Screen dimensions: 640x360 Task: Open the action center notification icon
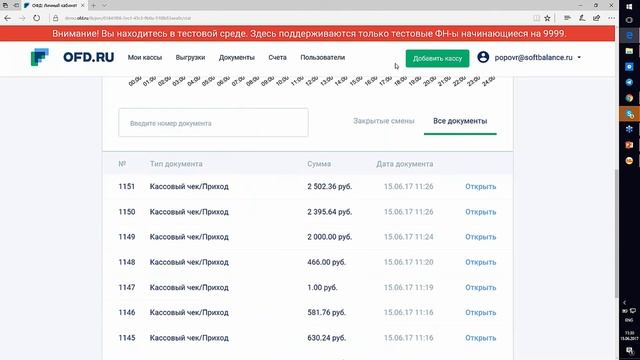click(629, 351)
